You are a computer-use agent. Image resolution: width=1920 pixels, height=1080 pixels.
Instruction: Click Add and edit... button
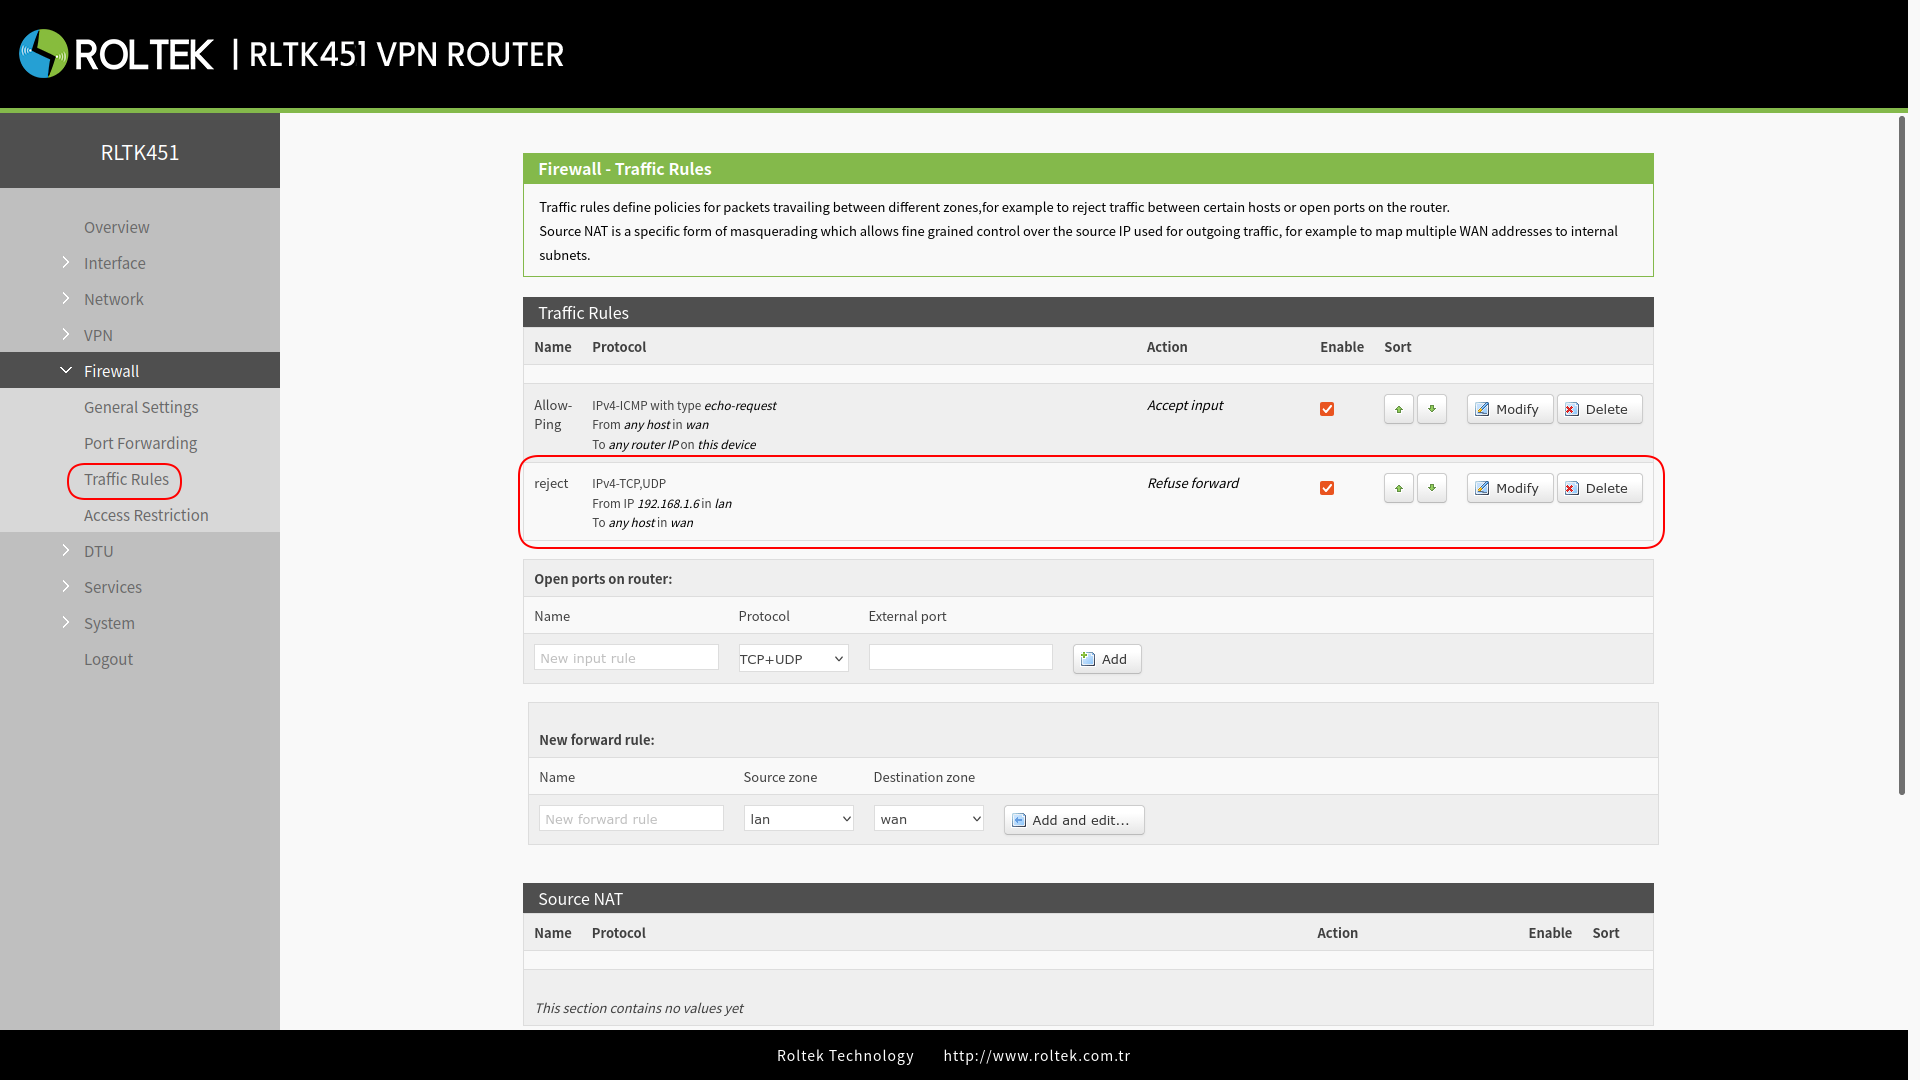point(1073,820)
